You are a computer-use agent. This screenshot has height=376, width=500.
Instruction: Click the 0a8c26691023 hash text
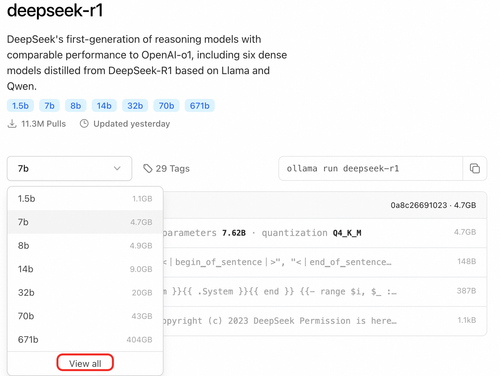[419, 205]
